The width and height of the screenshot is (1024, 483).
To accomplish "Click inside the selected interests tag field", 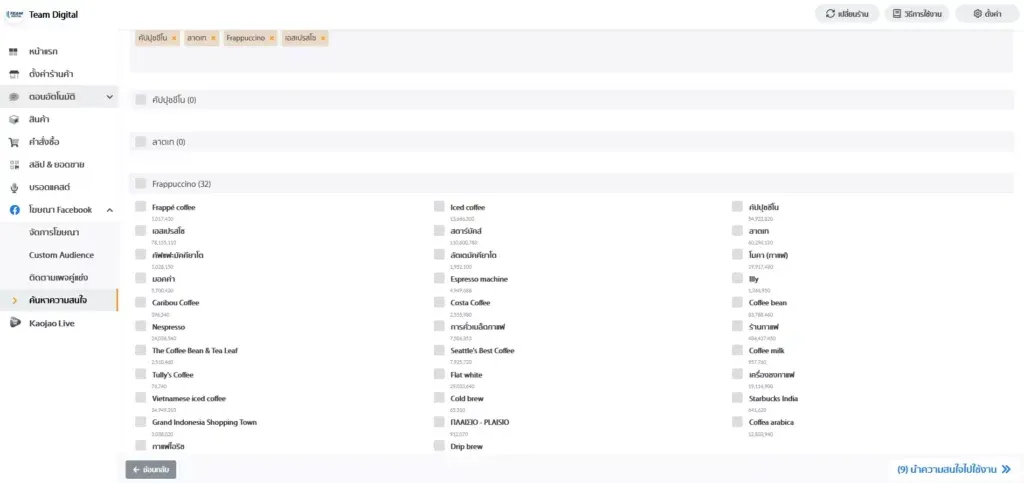I will click(571, 51).
